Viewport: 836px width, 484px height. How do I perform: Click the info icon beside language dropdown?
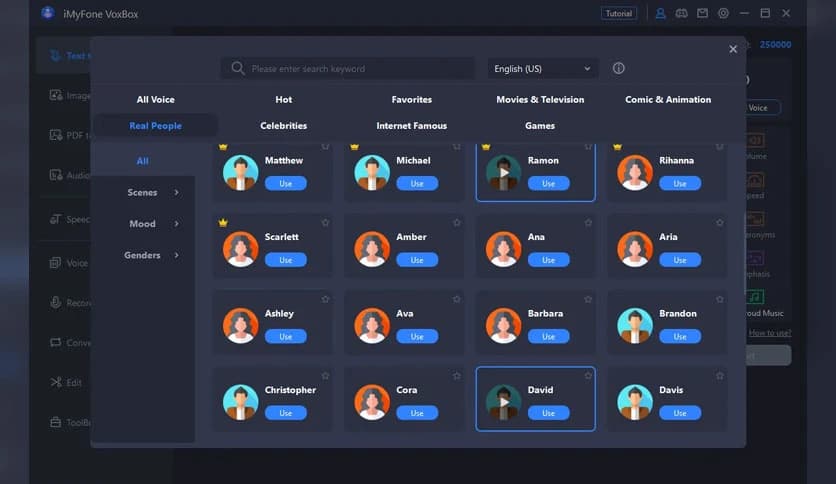(x=618, y=68)
